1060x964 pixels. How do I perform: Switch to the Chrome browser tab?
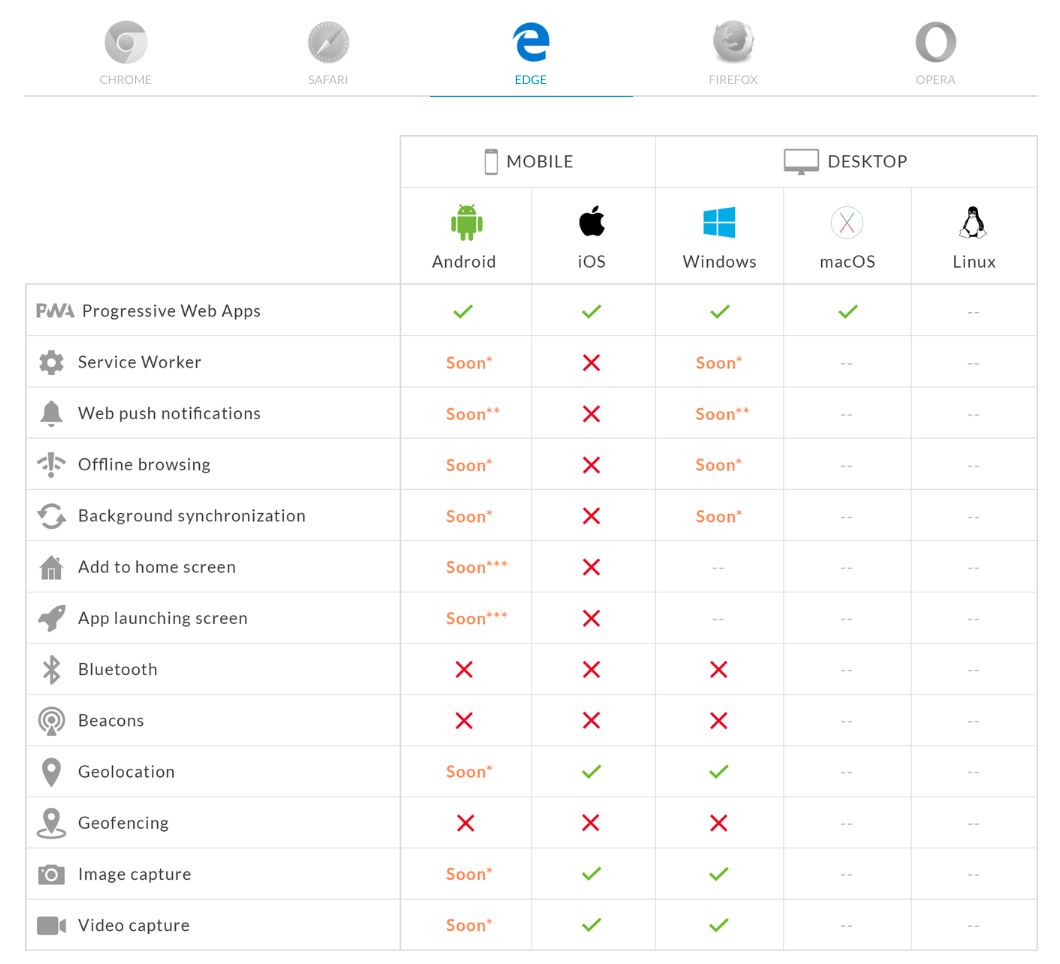tap(126, 54)
